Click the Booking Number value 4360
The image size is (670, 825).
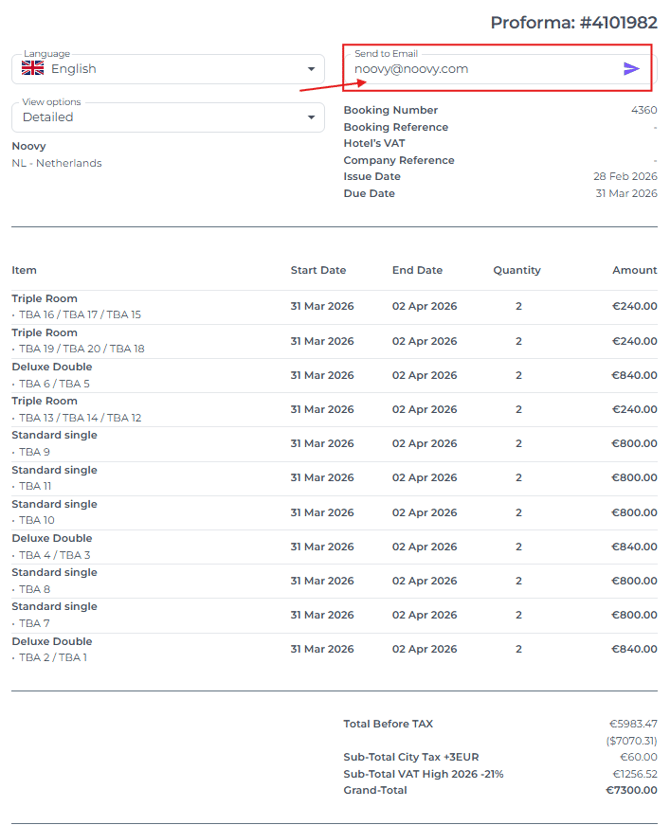tap(644, 110)
